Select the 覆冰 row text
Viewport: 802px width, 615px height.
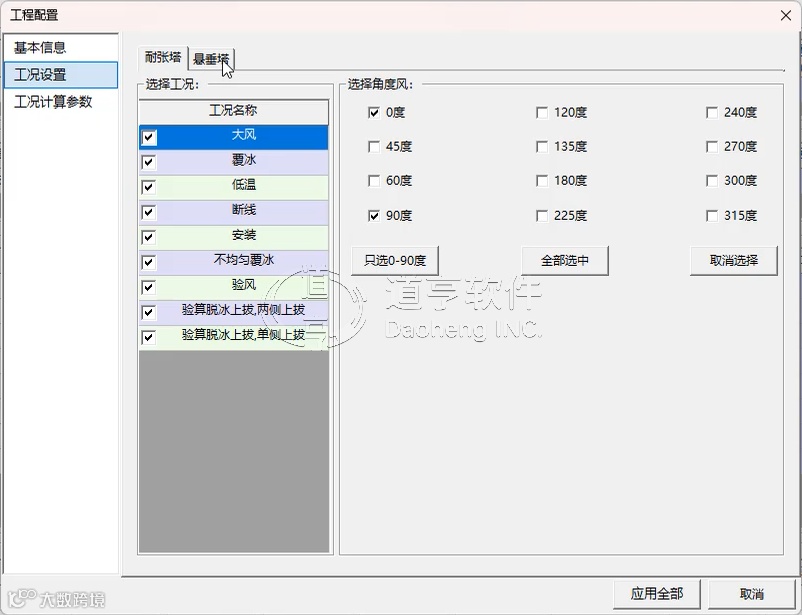243,160
